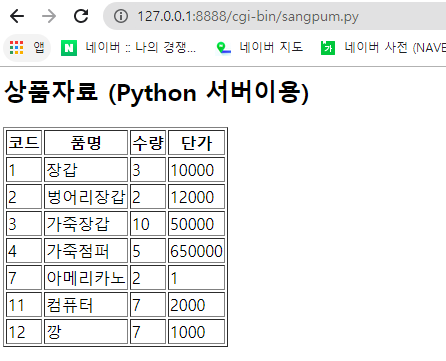Viewport: 446px width, 361px height.
Task: Click the address bar URL 127.0.0.1:8888/cgi-bin/sangpum.py
Action: pos(248,16)
